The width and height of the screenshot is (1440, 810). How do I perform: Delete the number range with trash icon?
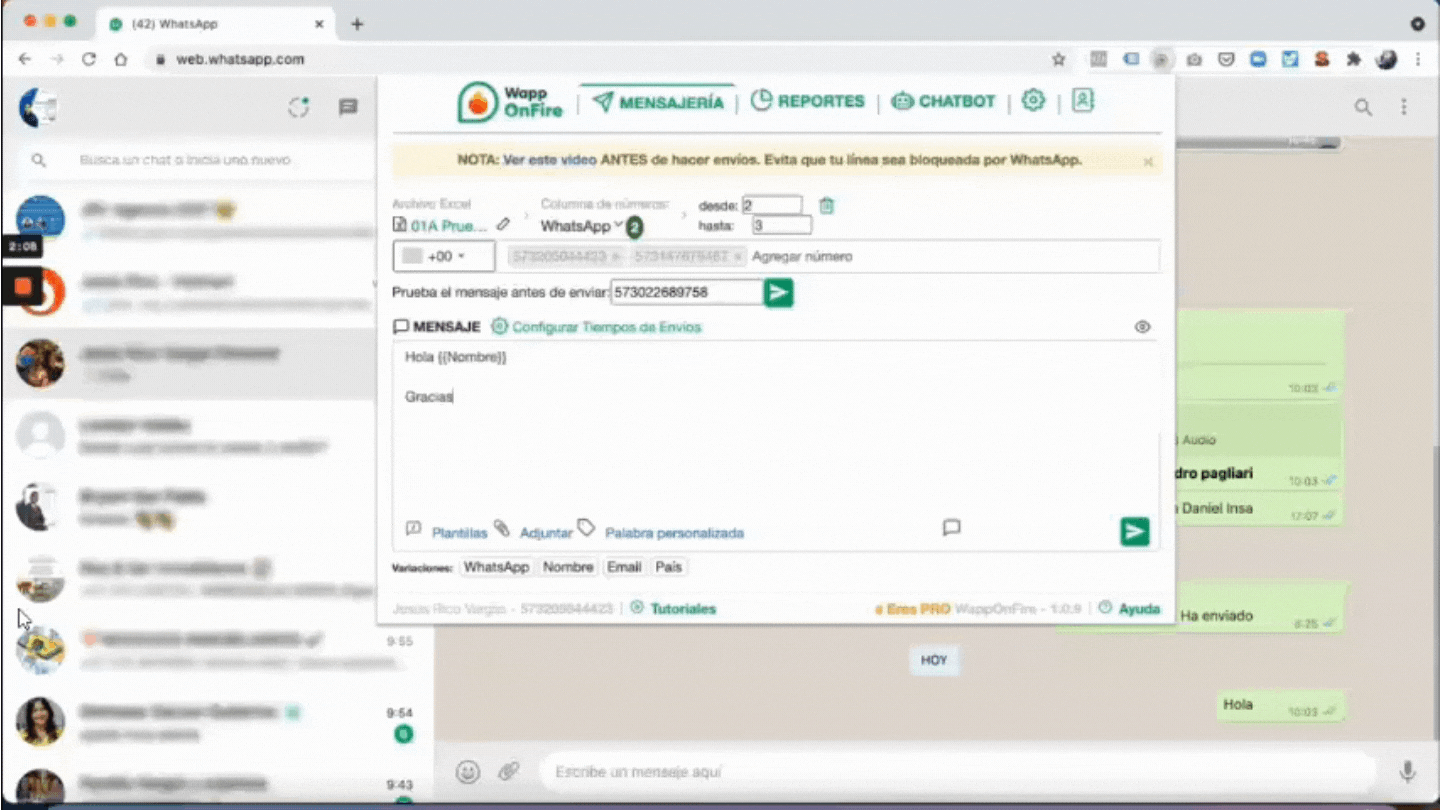pyautogui.click(x=826, y=206)
